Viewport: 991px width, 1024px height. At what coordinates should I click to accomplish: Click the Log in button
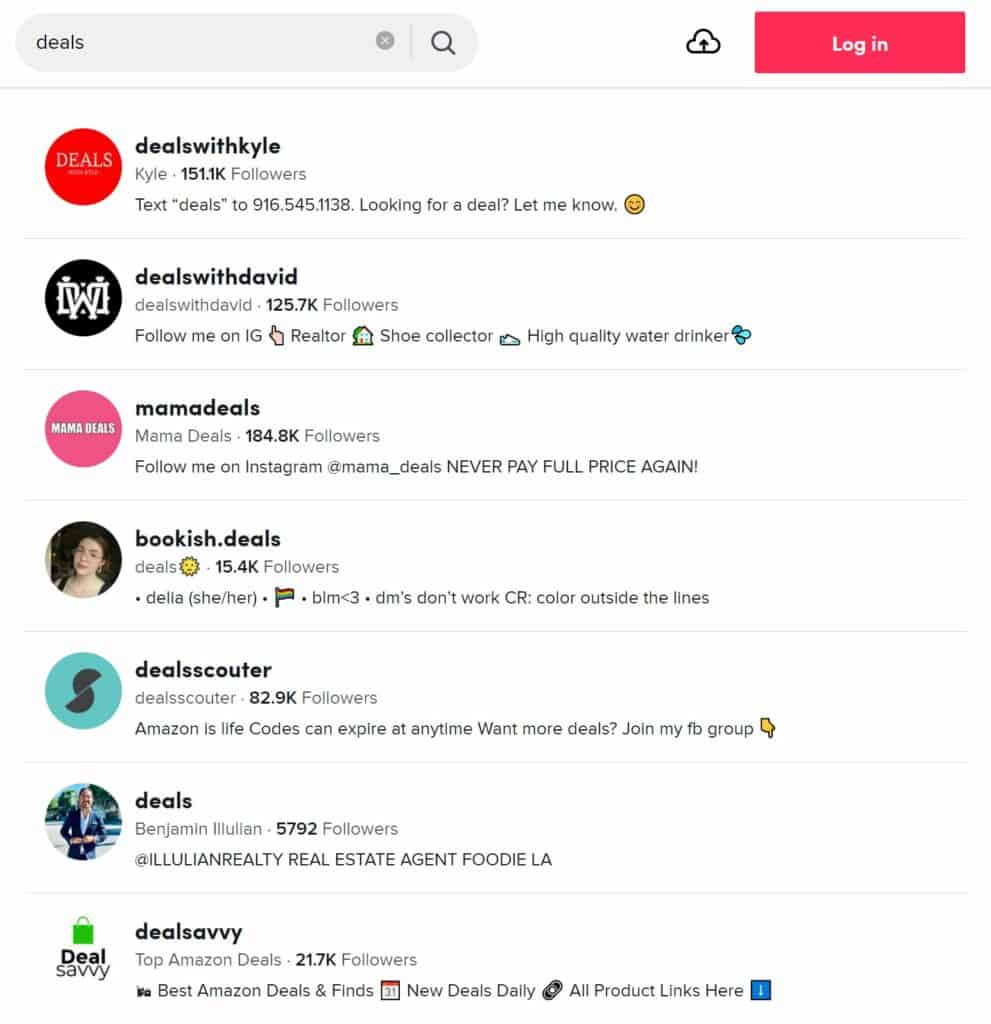click(859, 42)
